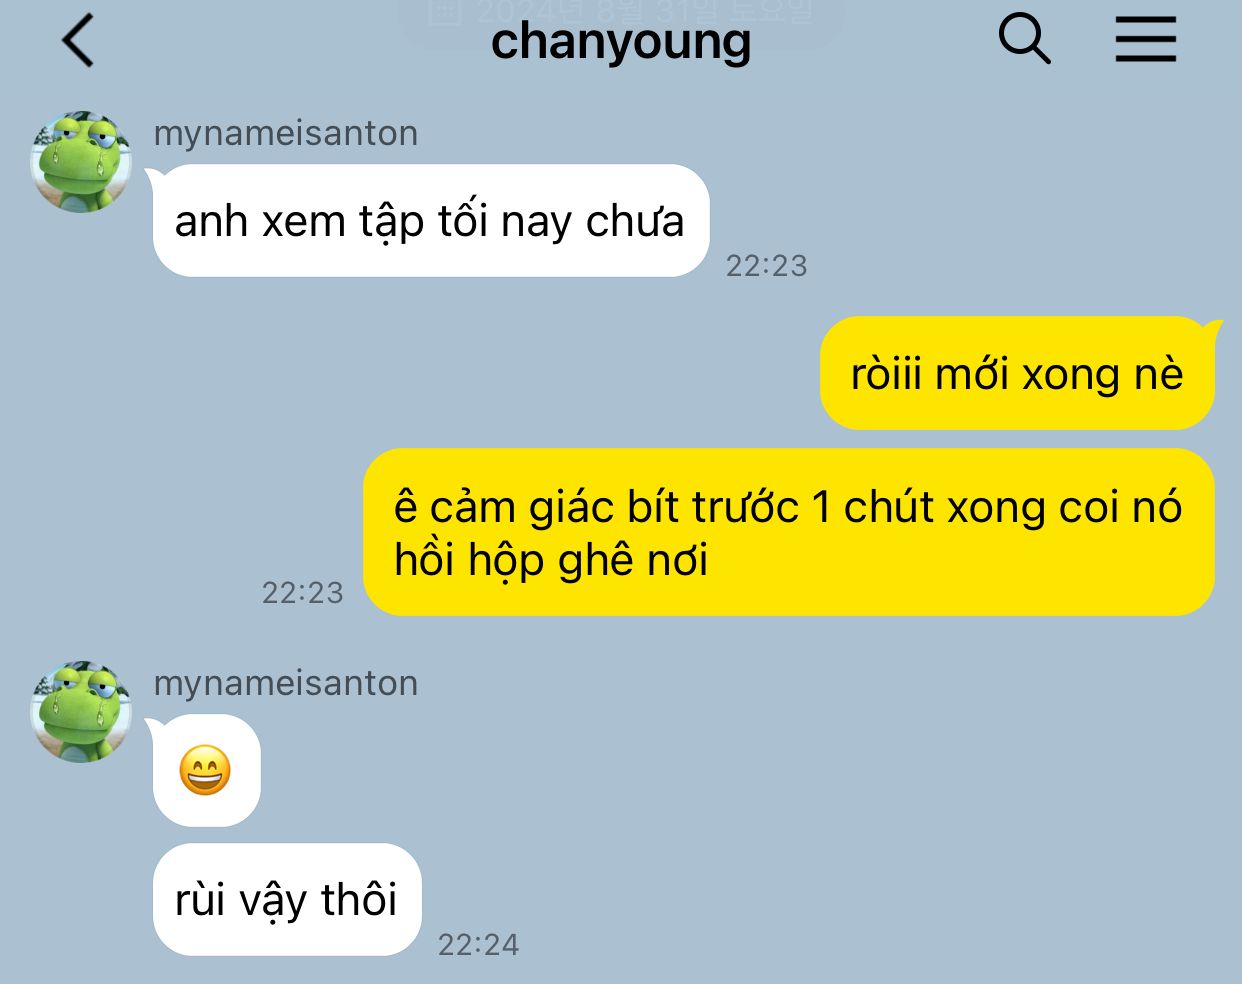Screen dimensions: 1242x984
Task: Tap the 22:24 timestamp
Action: (479, 944)
